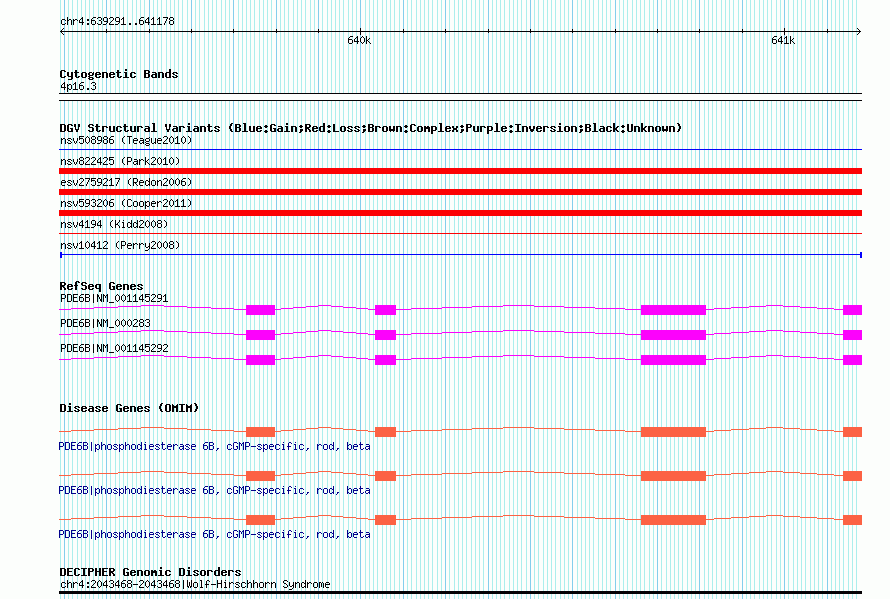Click the chr4:639291..641178 region label
Screen dimensions: 890x599
(x=117, y=21)
